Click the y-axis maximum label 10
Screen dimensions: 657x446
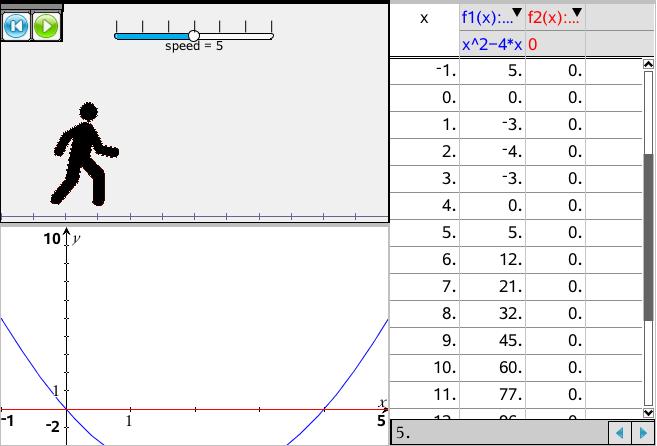click(x=51, y=239)
